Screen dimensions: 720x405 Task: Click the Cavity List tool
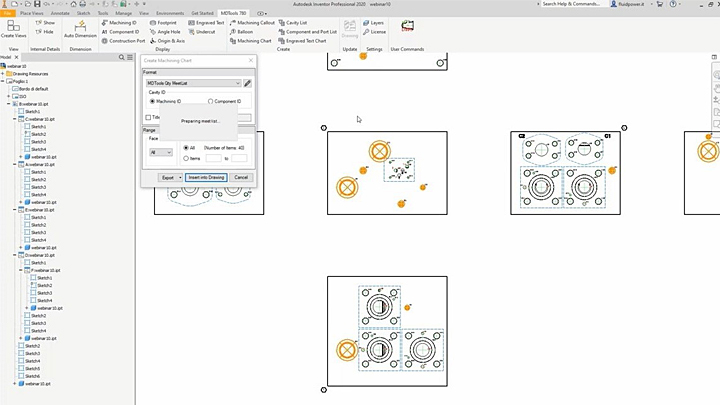coord(292,22)
